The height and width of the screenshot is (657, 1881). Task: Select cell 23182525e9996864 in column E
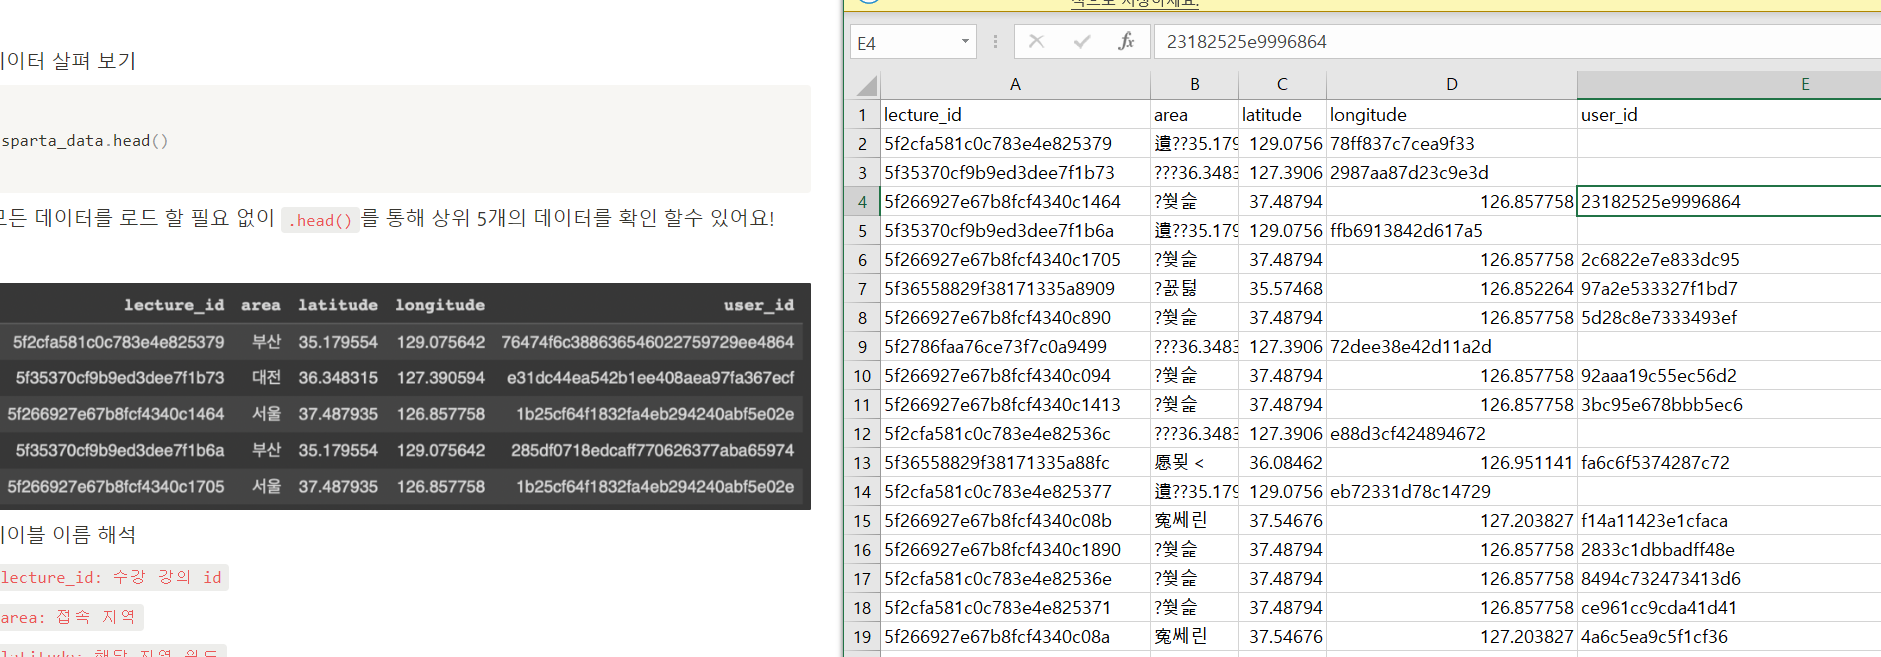pyautogui.click(x=1729, y=202)
